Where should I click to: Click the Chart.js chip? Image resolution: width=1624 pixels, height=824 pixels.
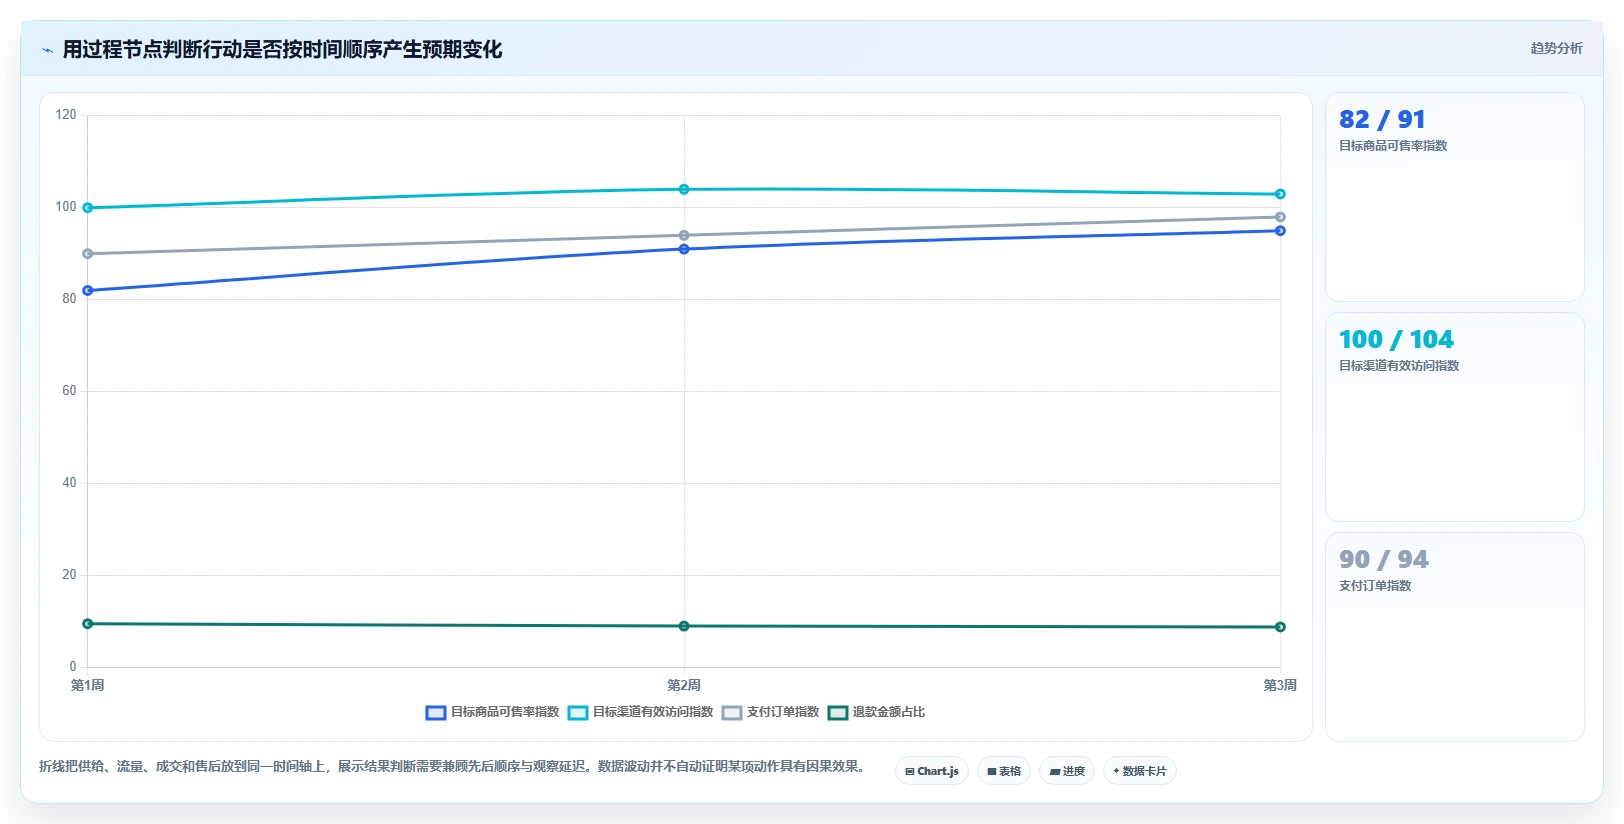coord(932,771)
